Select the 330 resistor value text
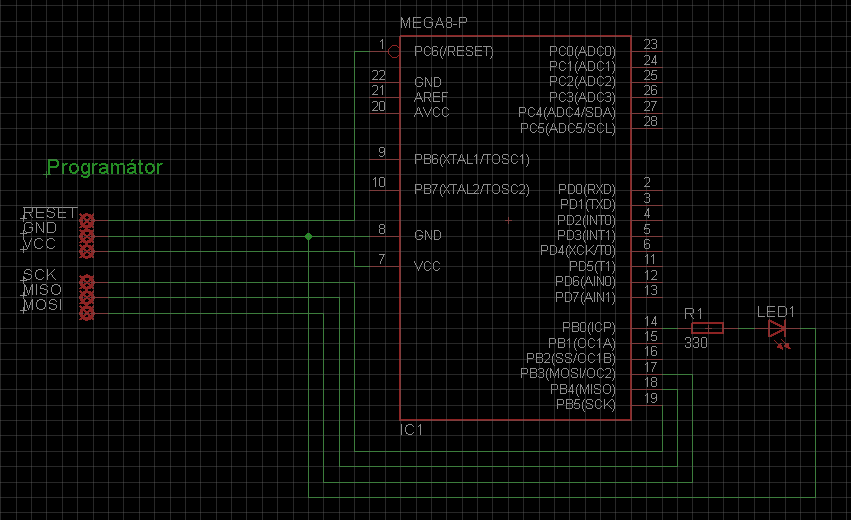Viewport: 851px width, 520px height. coord(697,343)
